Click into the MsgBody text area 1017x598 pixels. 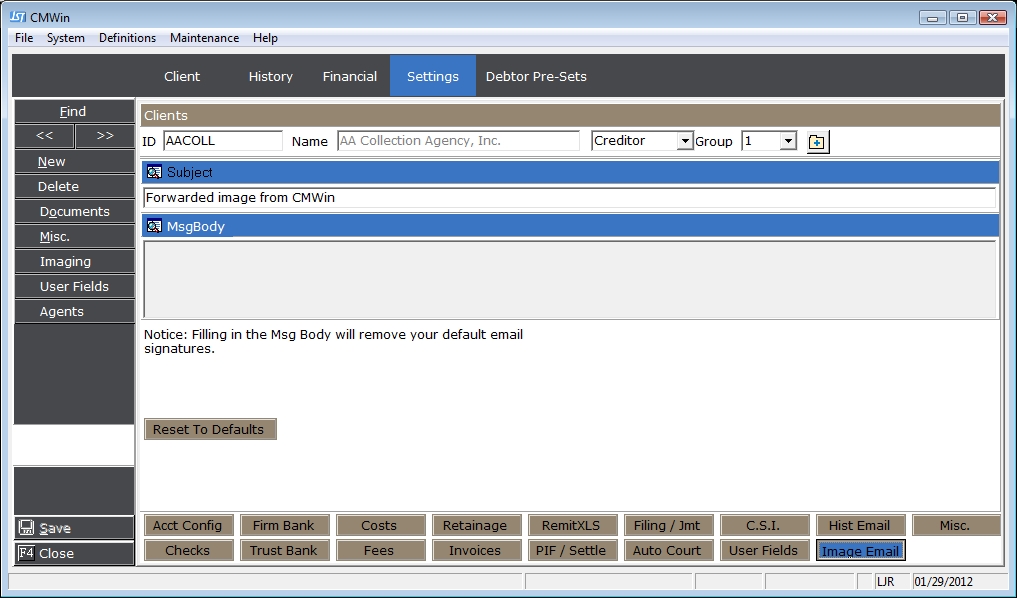click(x=570, y=278)
